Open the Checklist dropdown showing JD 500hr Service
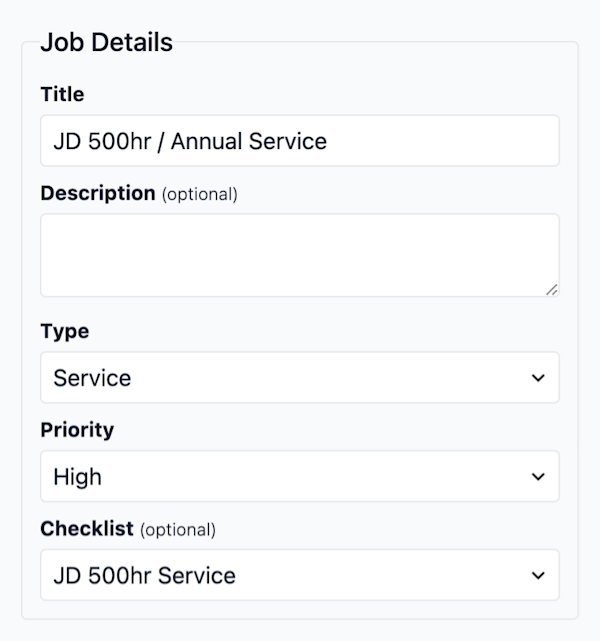The height and width of the screenshot is (641, 600). pos(299,576)
